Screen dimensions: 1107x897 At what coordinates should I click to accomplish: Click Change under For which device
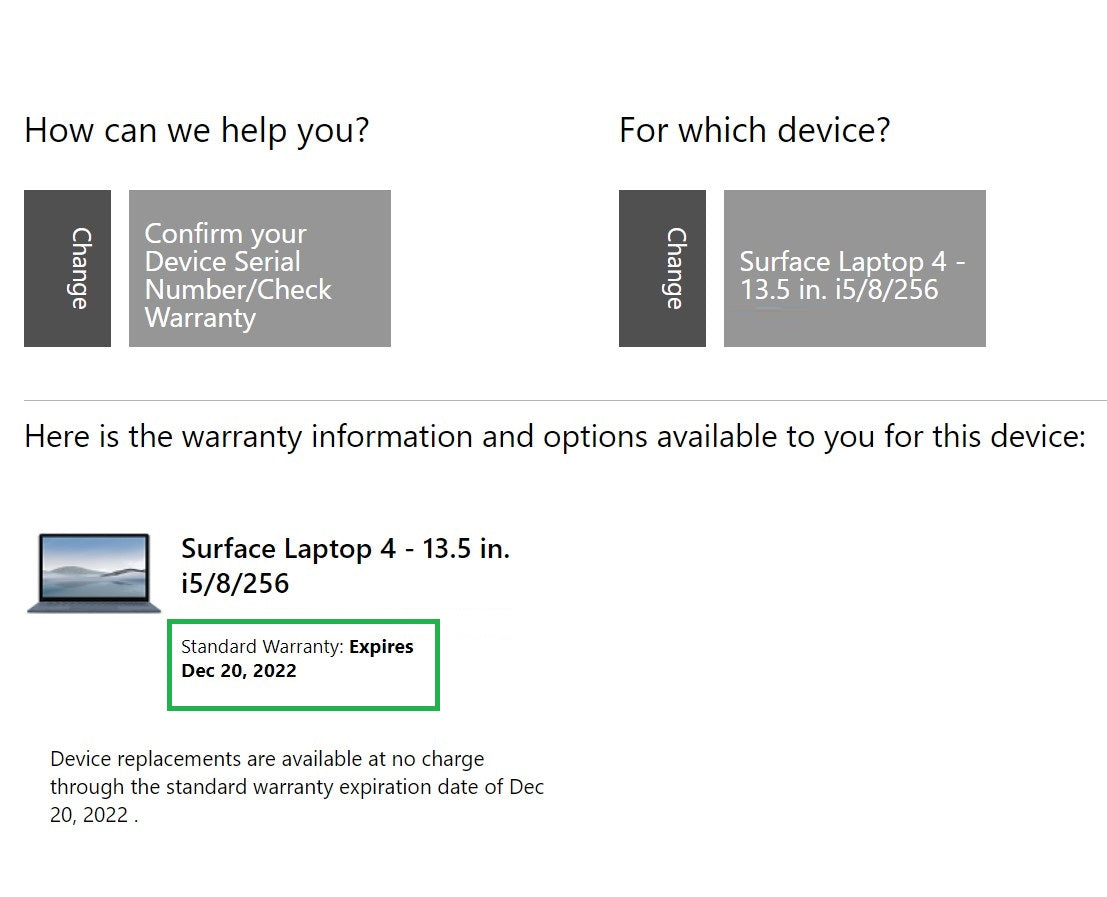coord(662,268)
